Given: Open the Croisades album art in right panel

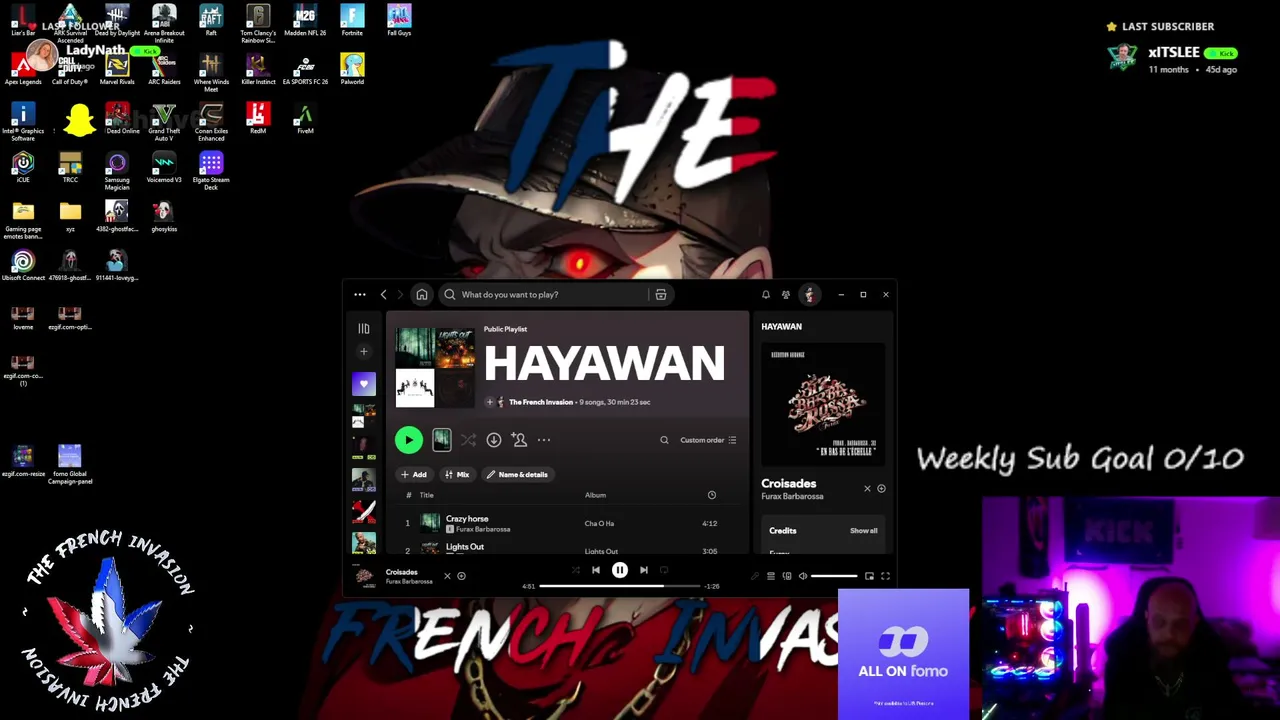Looking at the screenshot, I should [x=825, y=405].
